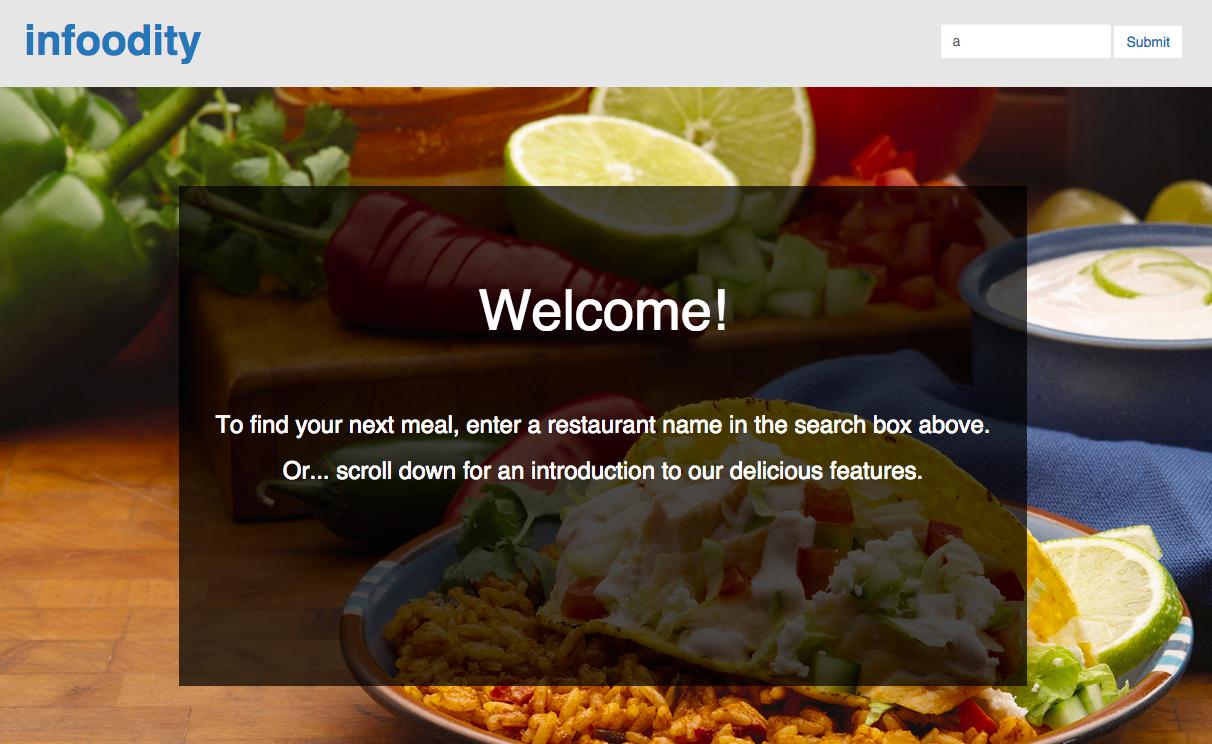Screen dimensions: 1212x744
Task: Click the Submit button beside the search box
Action: coord(1148,42)
